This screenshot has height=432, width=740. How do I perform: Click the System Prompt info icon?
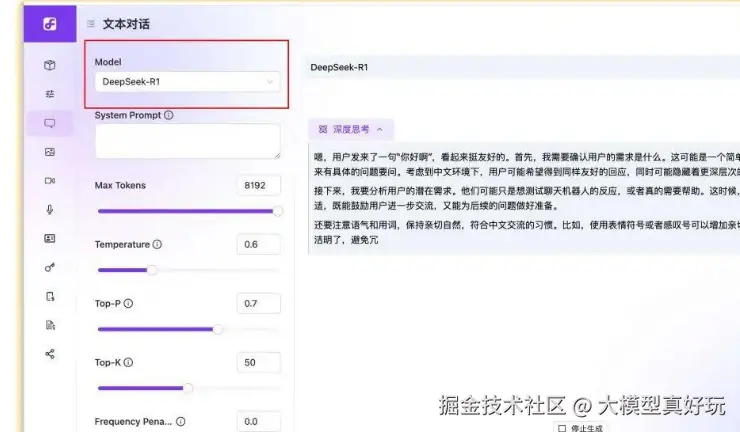click(168, 115)
